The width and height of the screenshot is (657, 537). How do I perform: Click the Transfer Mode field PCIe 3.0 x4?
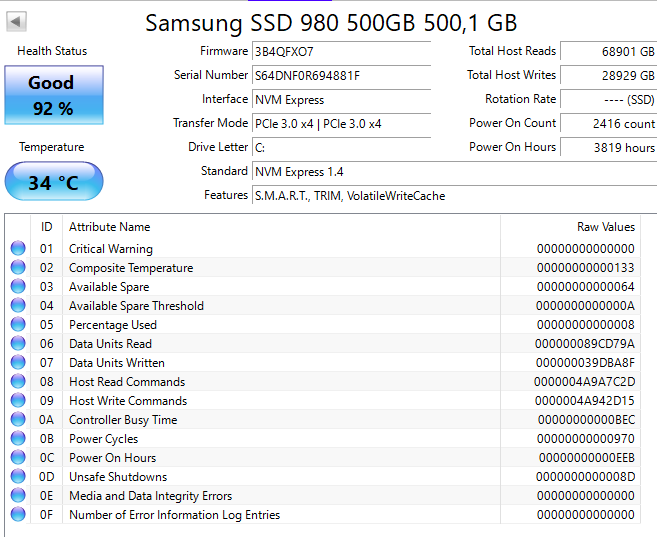(341, 124)
